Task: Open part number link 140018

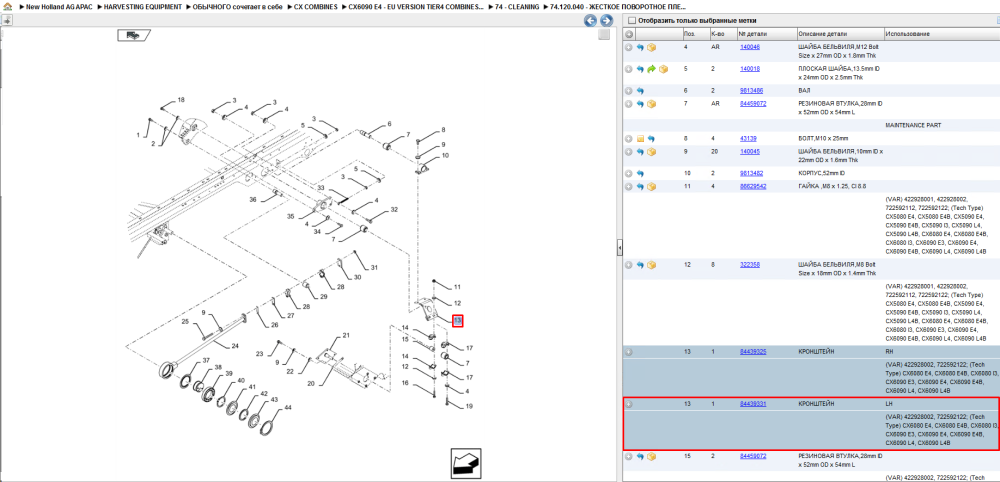Action: tap(750, 69)
